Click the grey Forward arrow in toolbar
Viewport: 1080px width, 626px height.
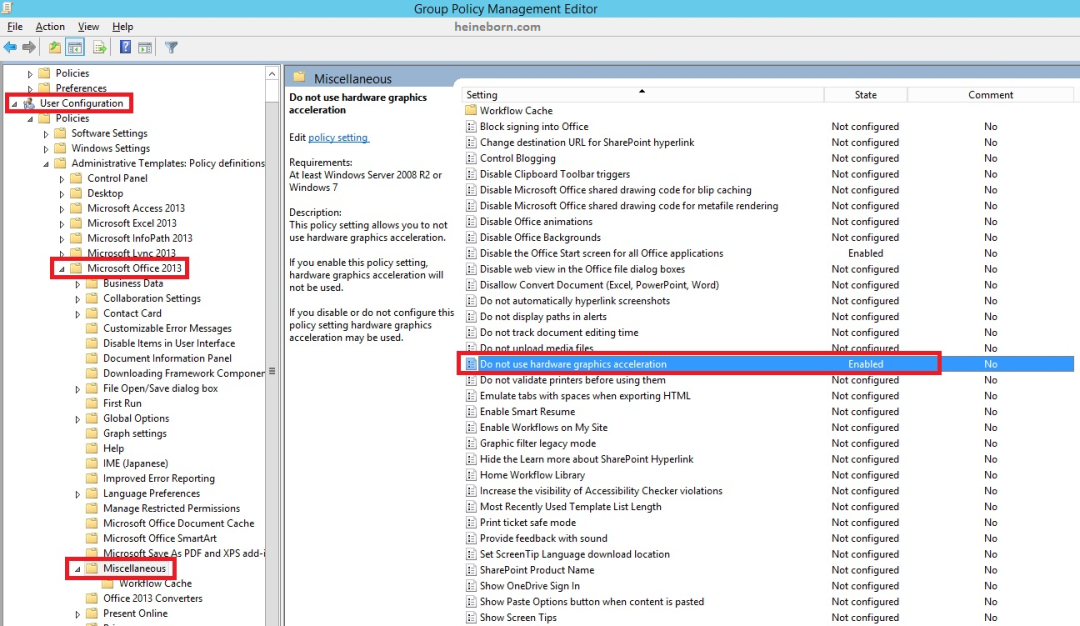click(x=29, y=48)
